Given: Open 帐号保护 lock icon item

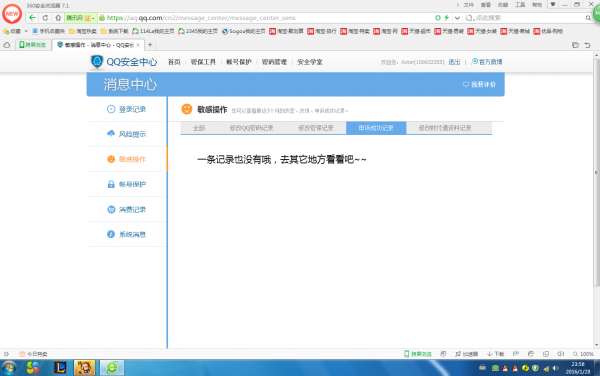Looking at the screenshot, I should pyautogui.click(x=127, y=184).
